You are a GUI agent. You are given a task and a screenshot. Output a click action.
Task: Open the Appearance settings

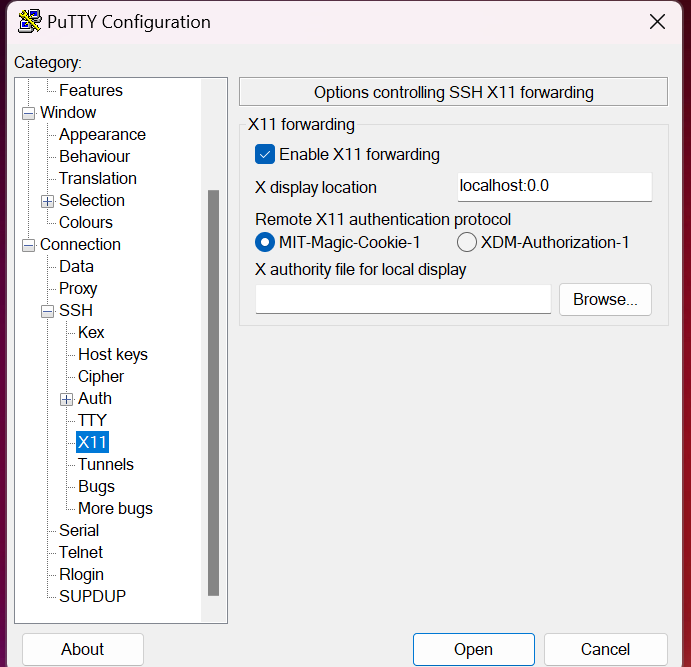tap(102, 134)
